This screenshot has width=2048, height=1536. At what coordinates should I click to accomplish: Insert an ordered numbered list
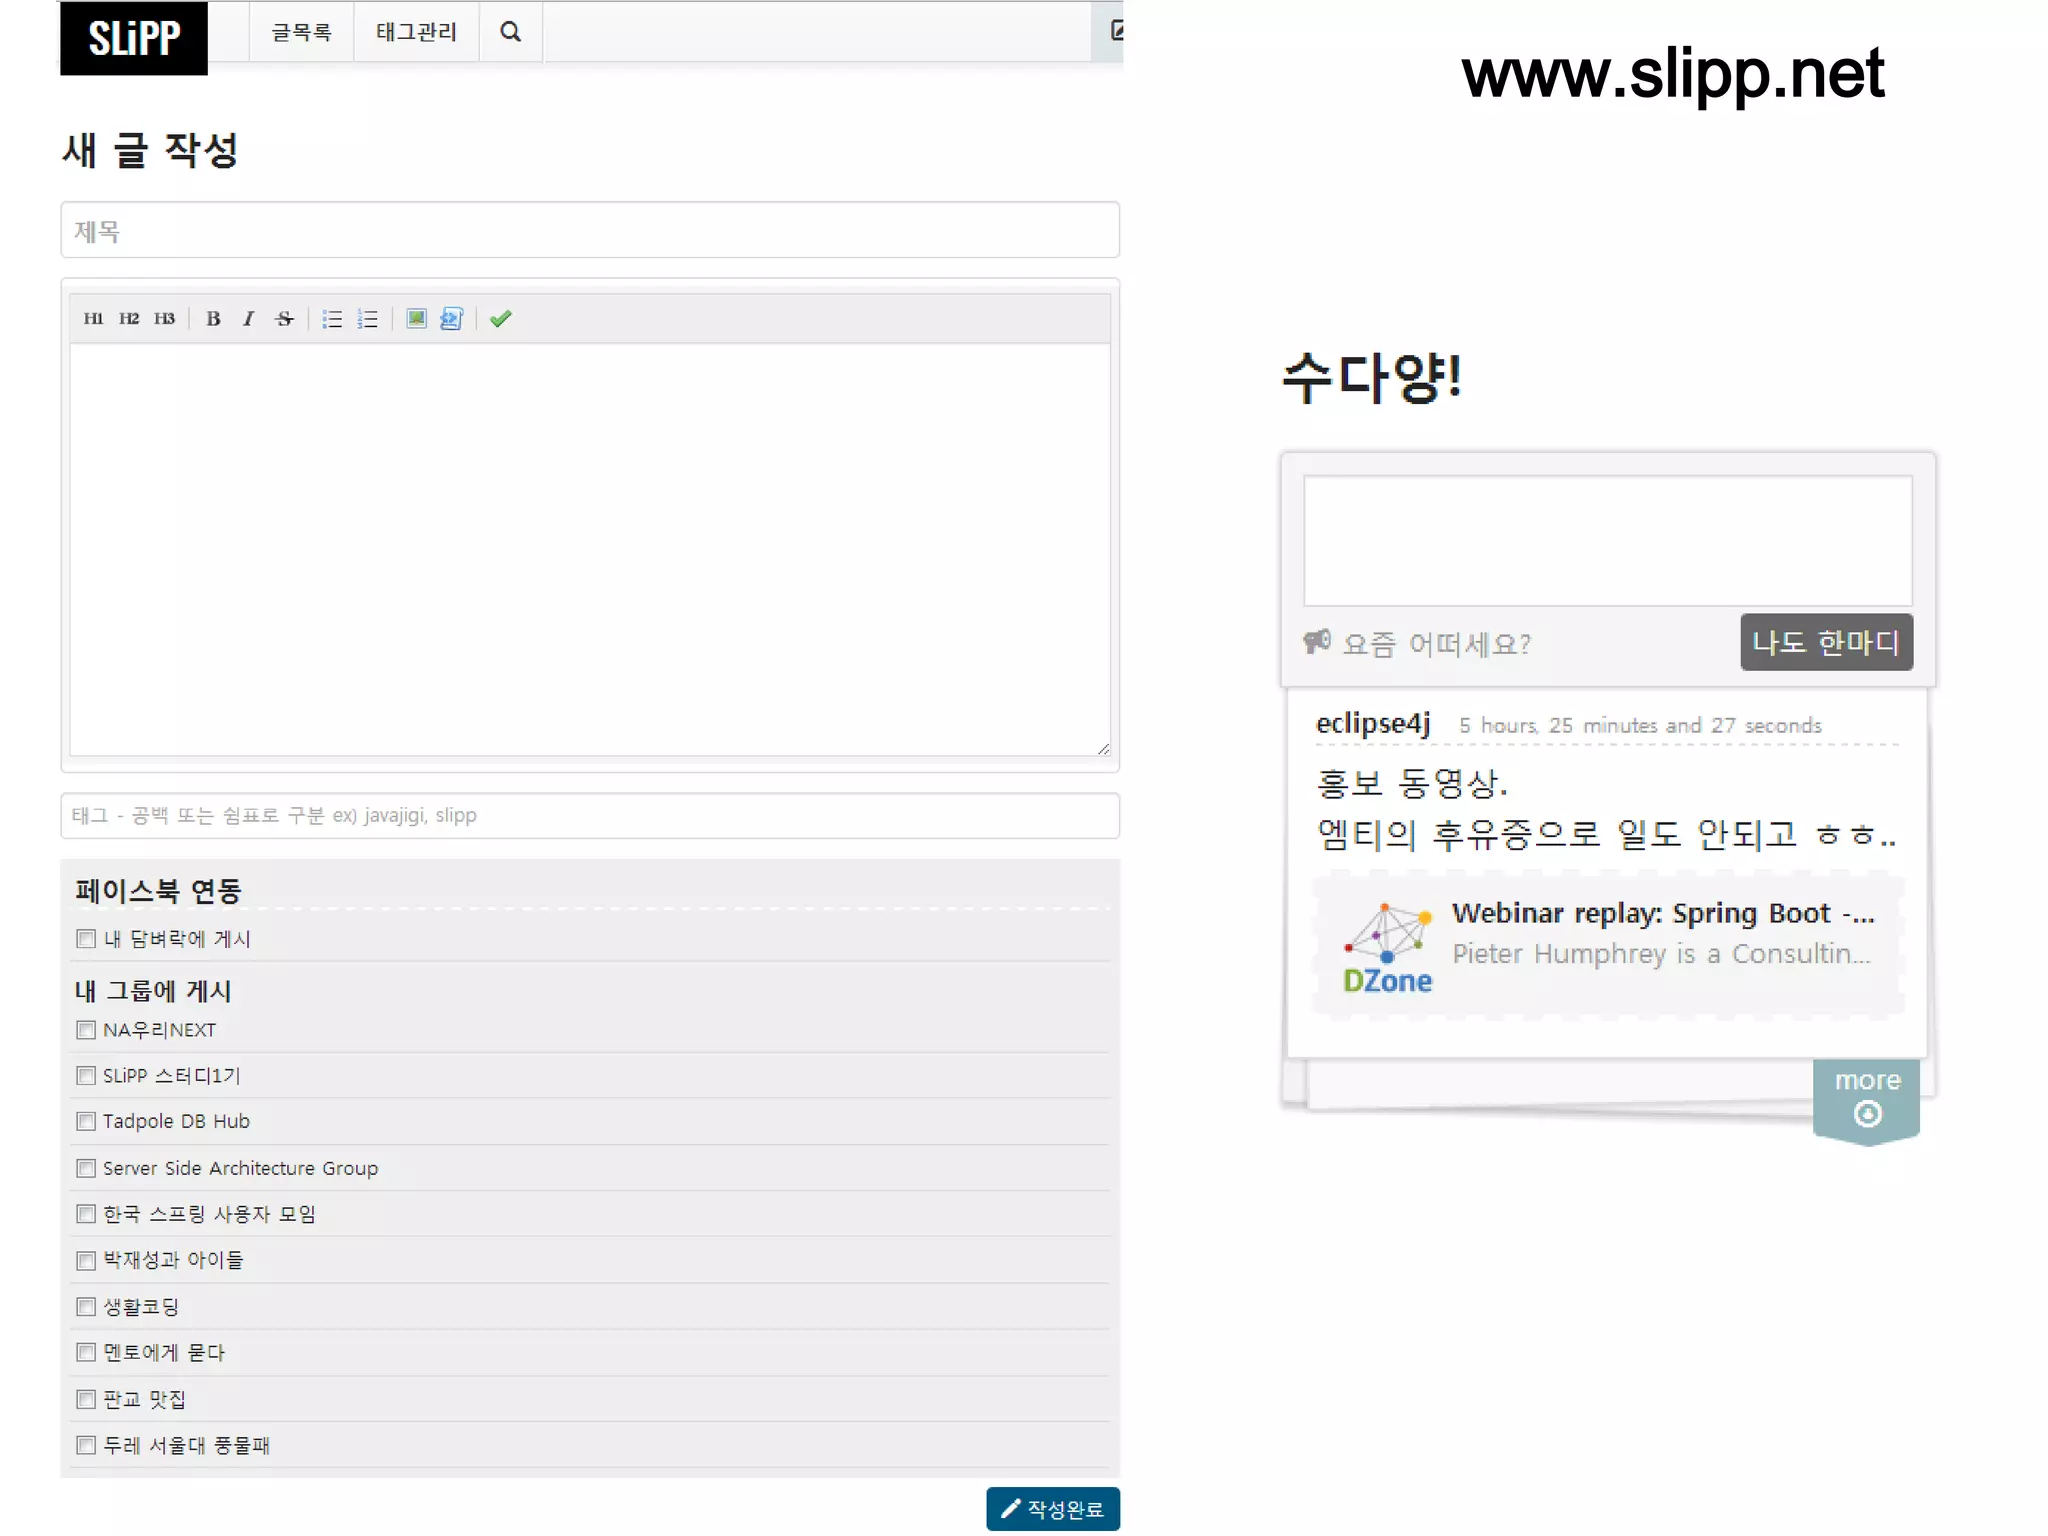click(x=368, y=319)
